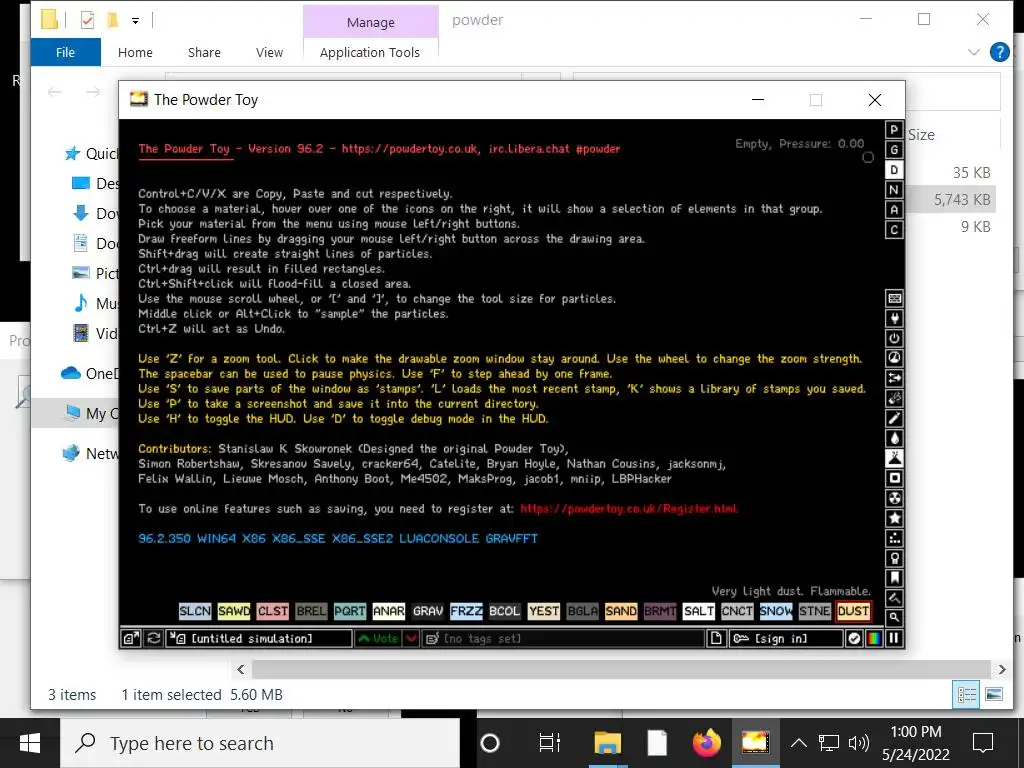1024x768 pixels.
Task: Toggle the G gravity grid option
Action: point(894,150)
